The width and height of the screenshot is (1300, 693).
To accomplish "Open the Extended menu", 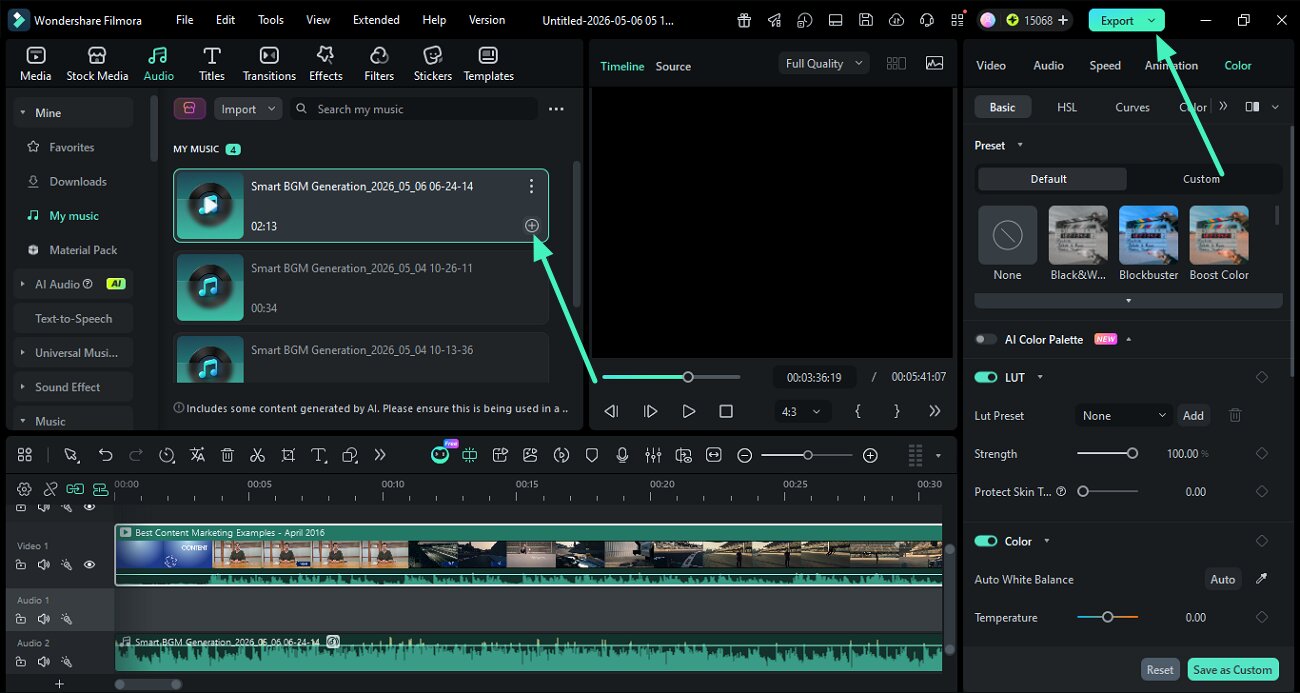I will [x=376, y=20].
